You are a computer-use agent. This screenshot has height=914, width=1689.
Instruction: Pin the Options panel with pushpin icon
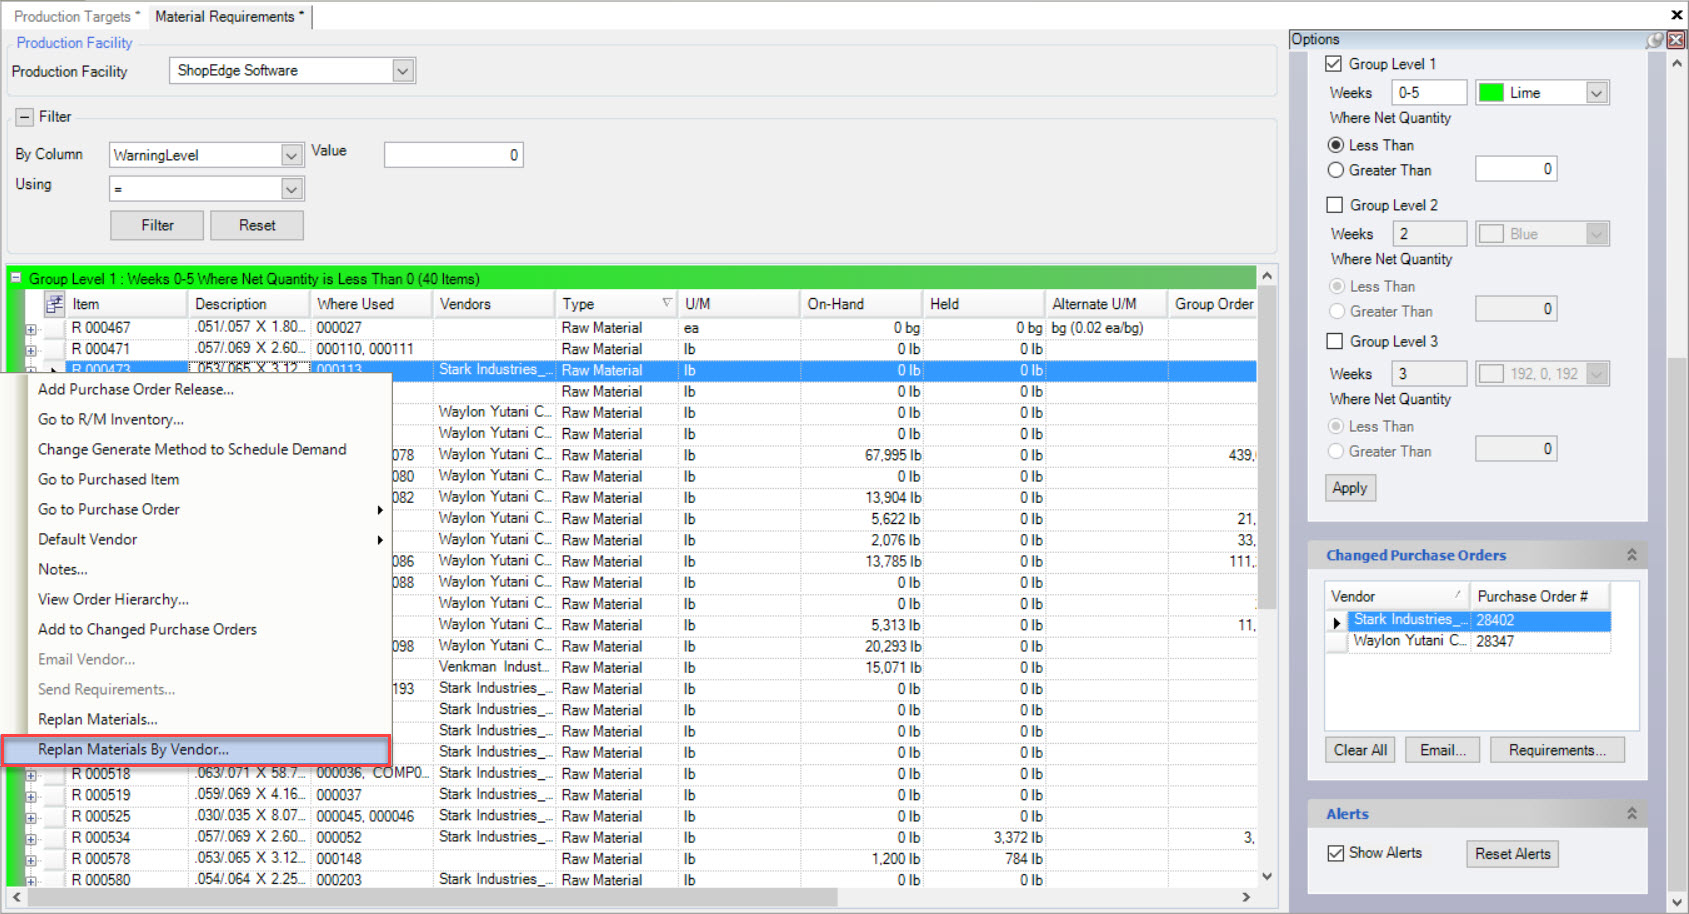(1655, 40)
